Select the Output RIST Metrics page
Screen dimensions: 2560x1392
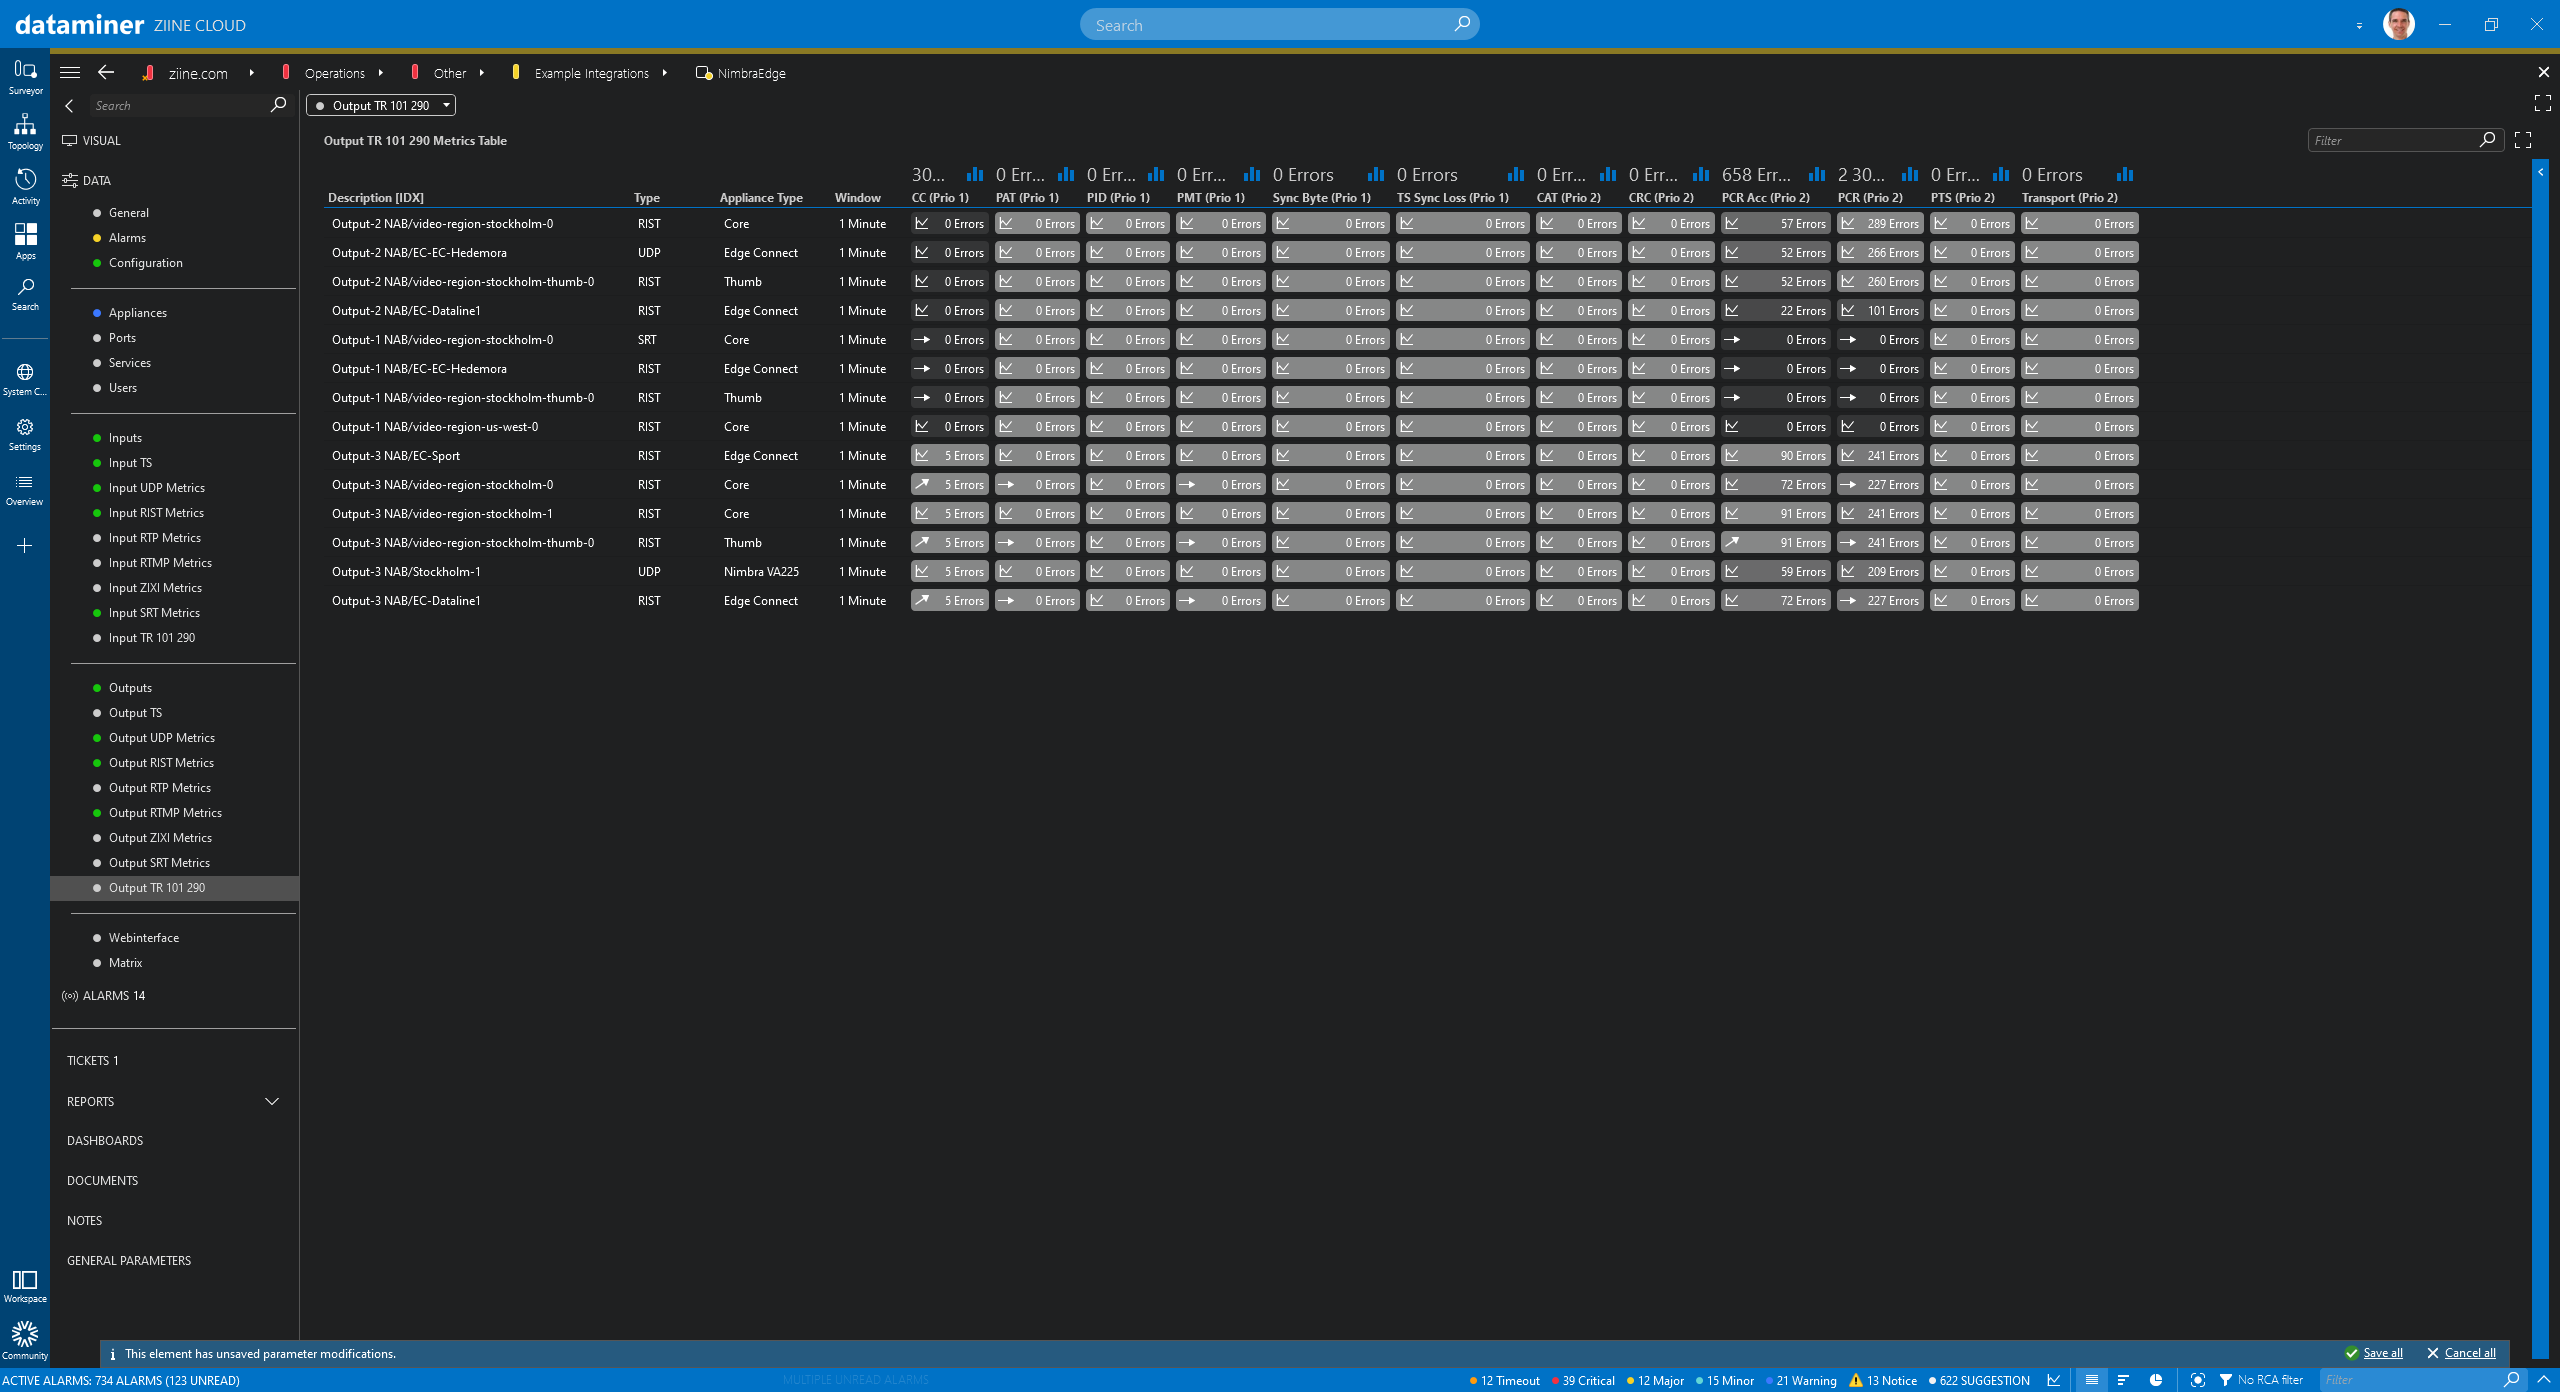pyautogui.click(x=161, y=763)
